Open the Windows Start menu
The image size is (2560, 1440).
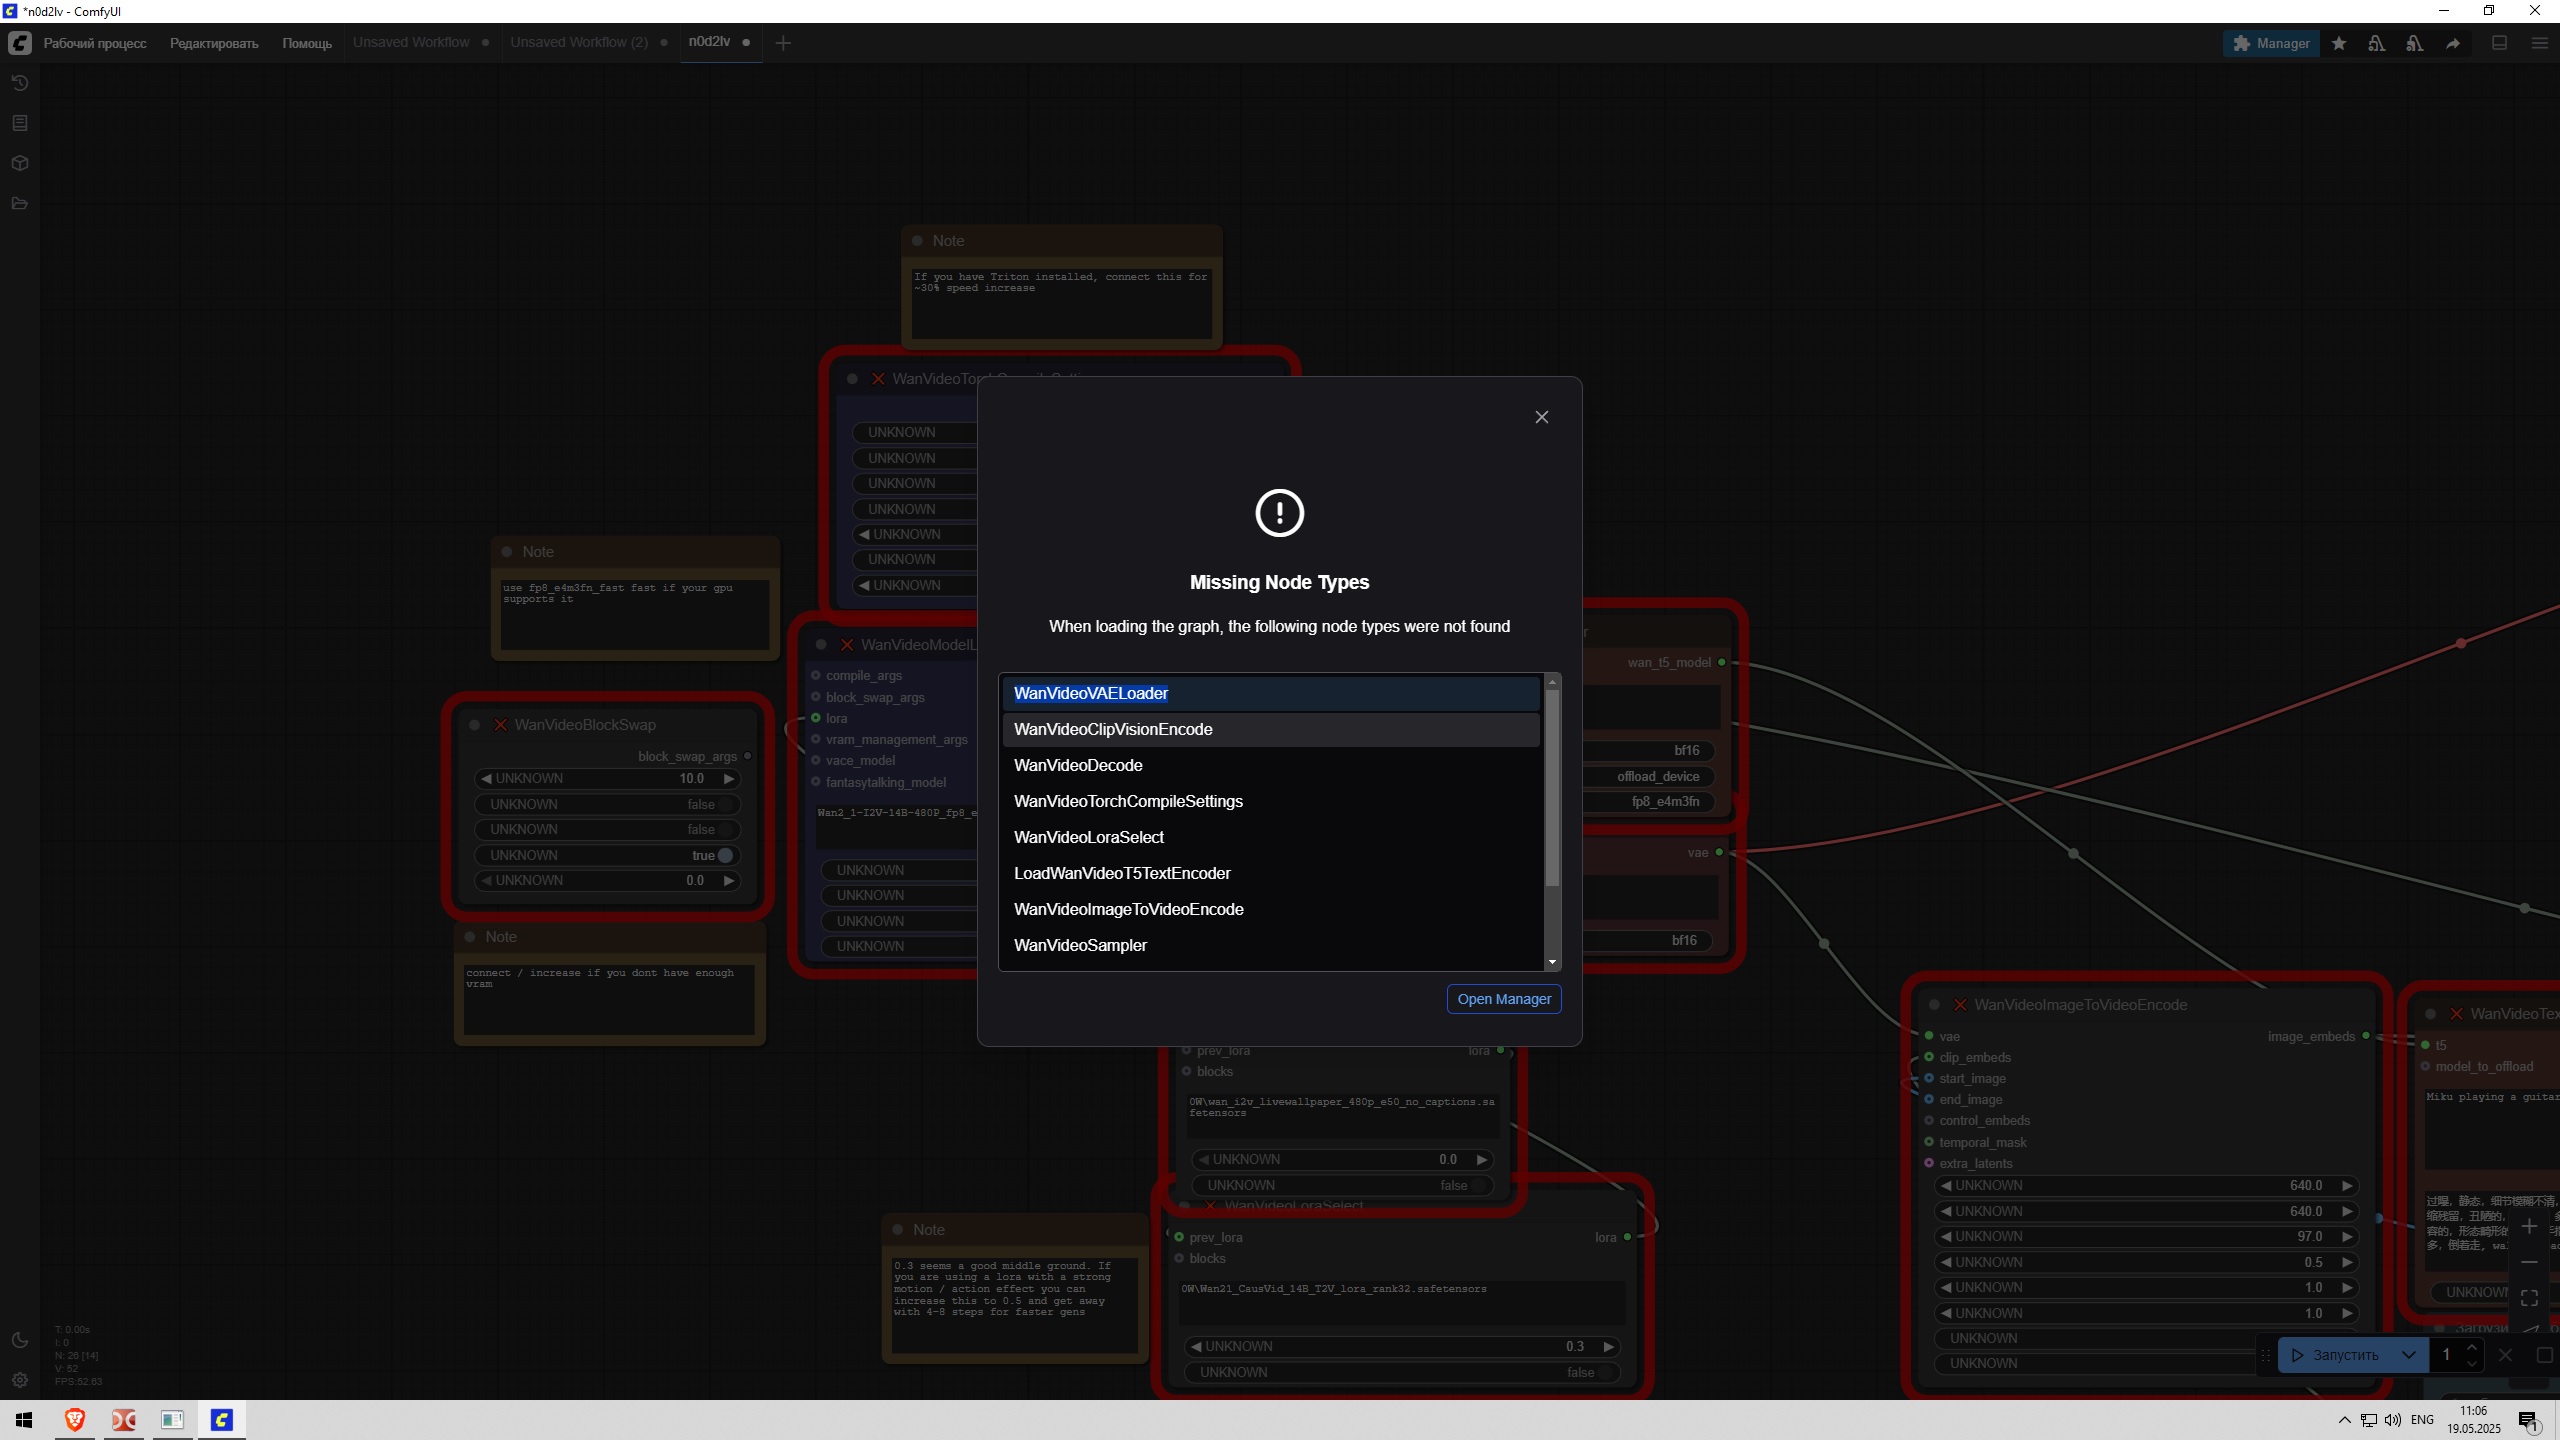(x=24, y=1420)
